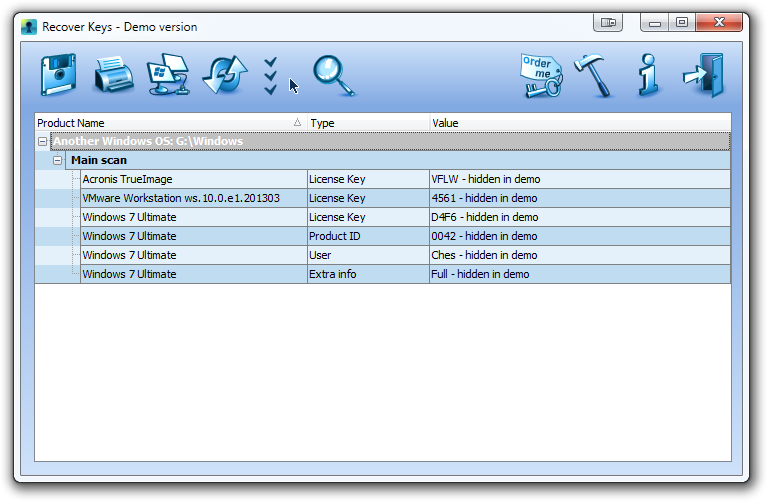Click the VMware row 'License Key' cell
The height and width of the screenshot is (502, 768).
coord(368,198)
